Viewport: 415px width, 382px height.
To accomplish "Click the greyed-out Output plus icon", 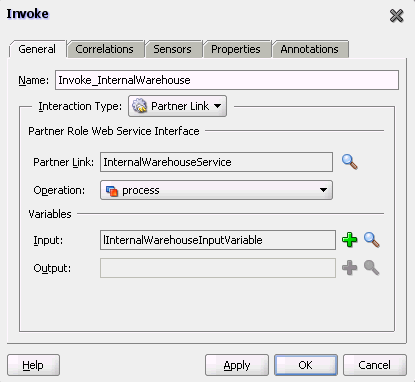I will [x=349, y=268].
